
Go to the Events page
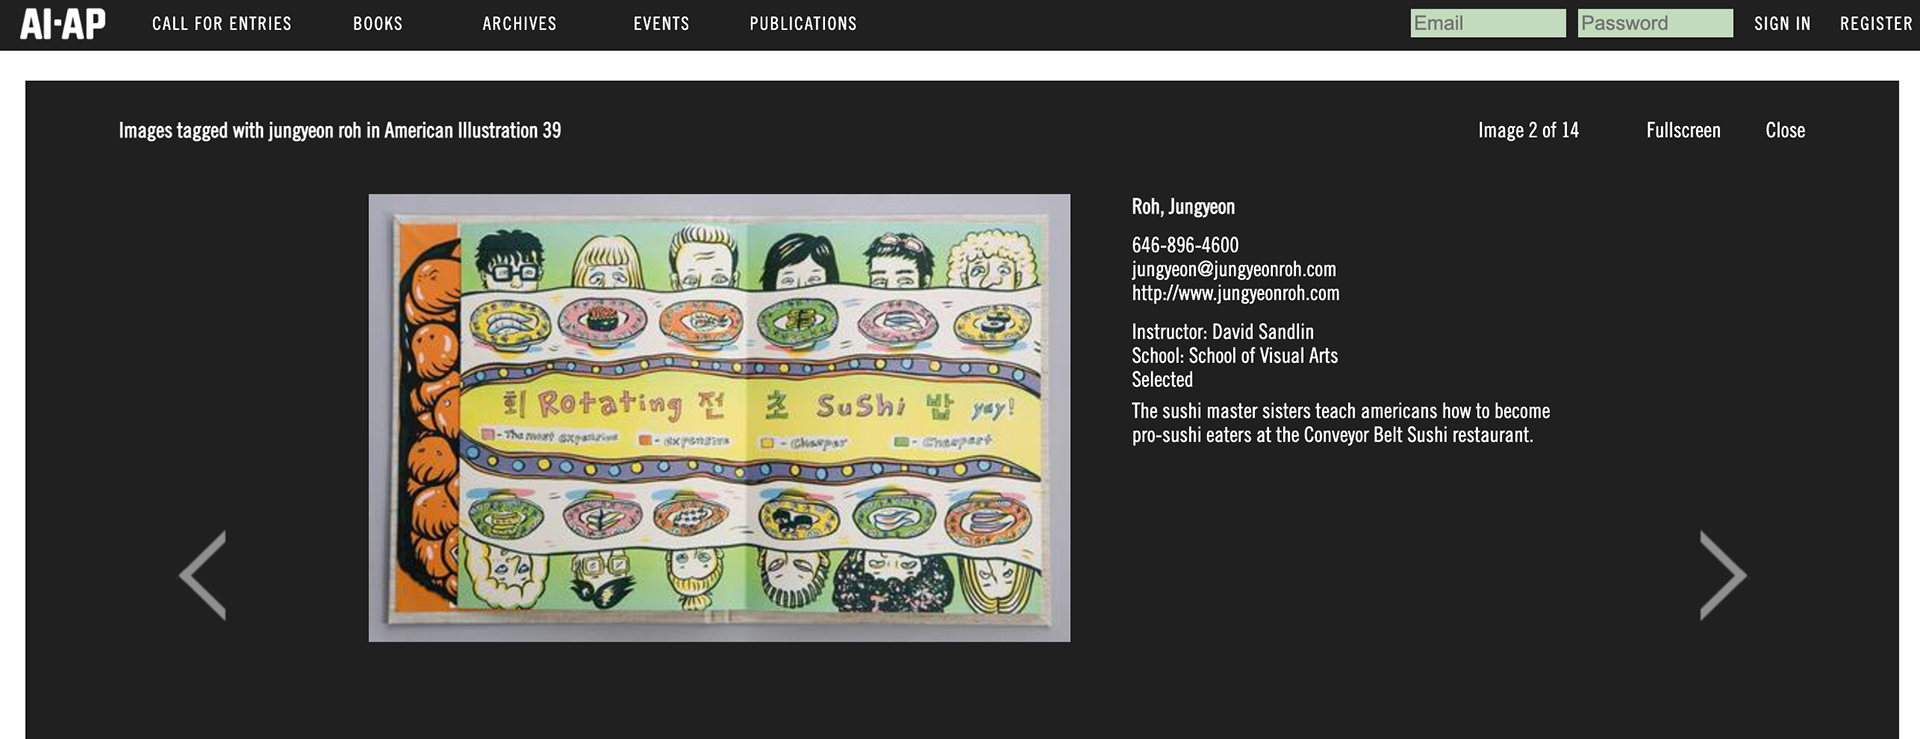[x=661, y=24]
